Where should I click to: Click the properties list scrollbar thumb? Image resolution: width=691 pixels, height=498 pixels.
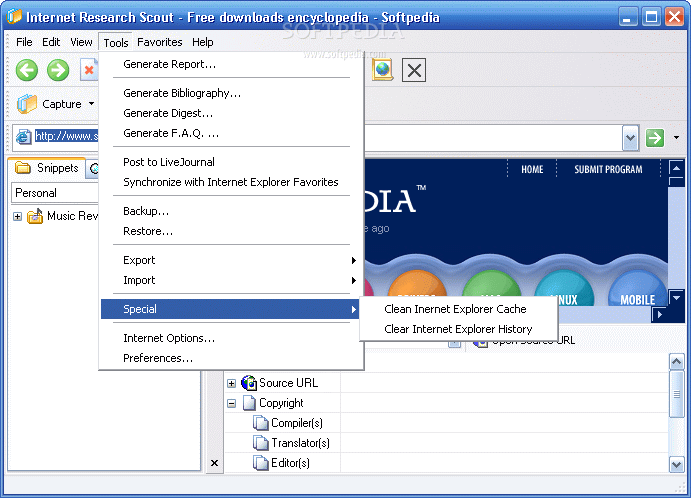[676, 394]
